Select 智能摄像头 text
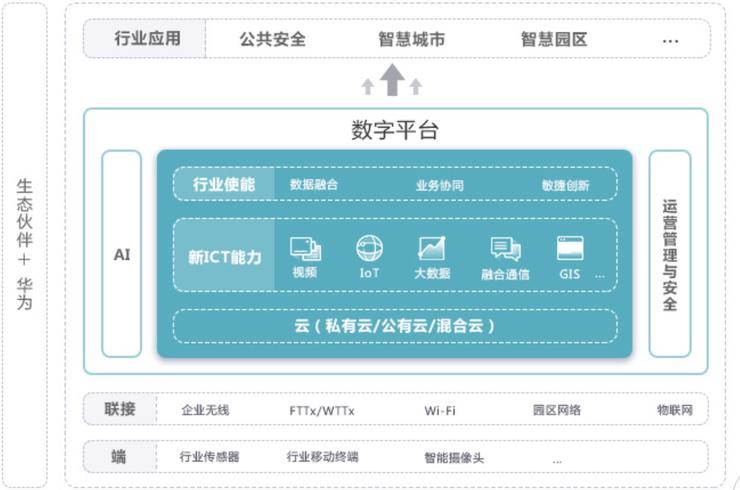 pos(454,457)
